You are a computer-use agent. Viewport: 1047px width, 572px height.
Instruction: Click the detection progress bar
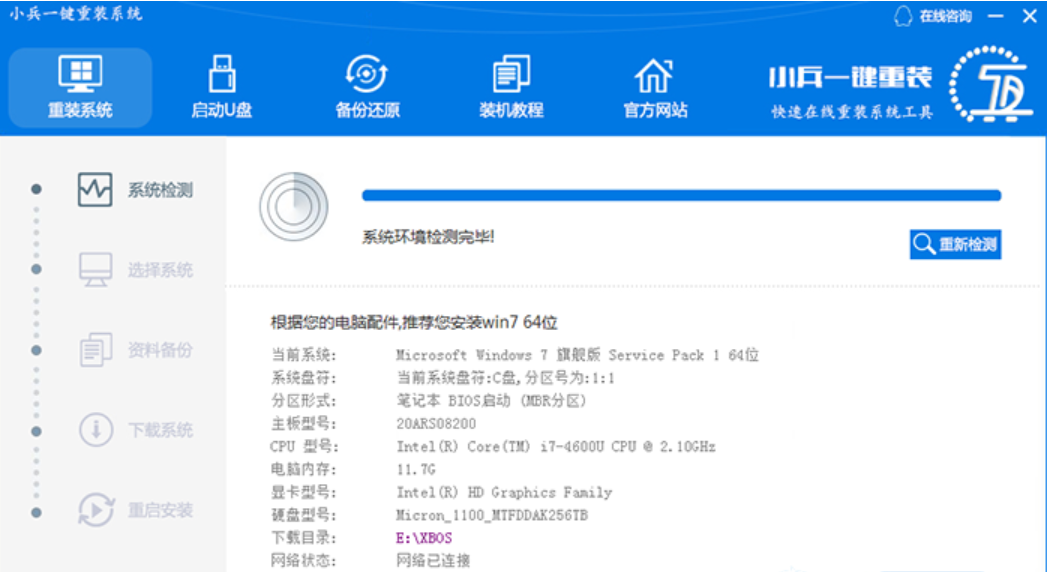[x=681, y=196]
